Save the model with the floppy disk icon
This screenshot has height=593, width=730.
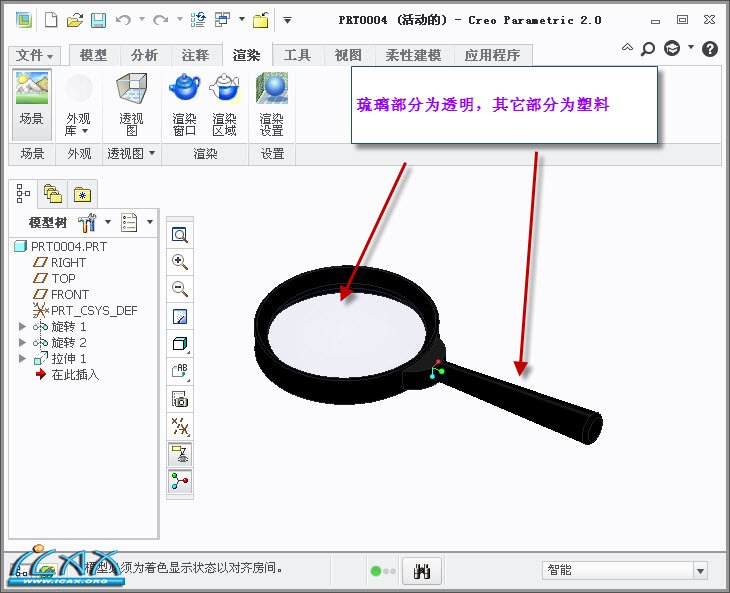98,20
